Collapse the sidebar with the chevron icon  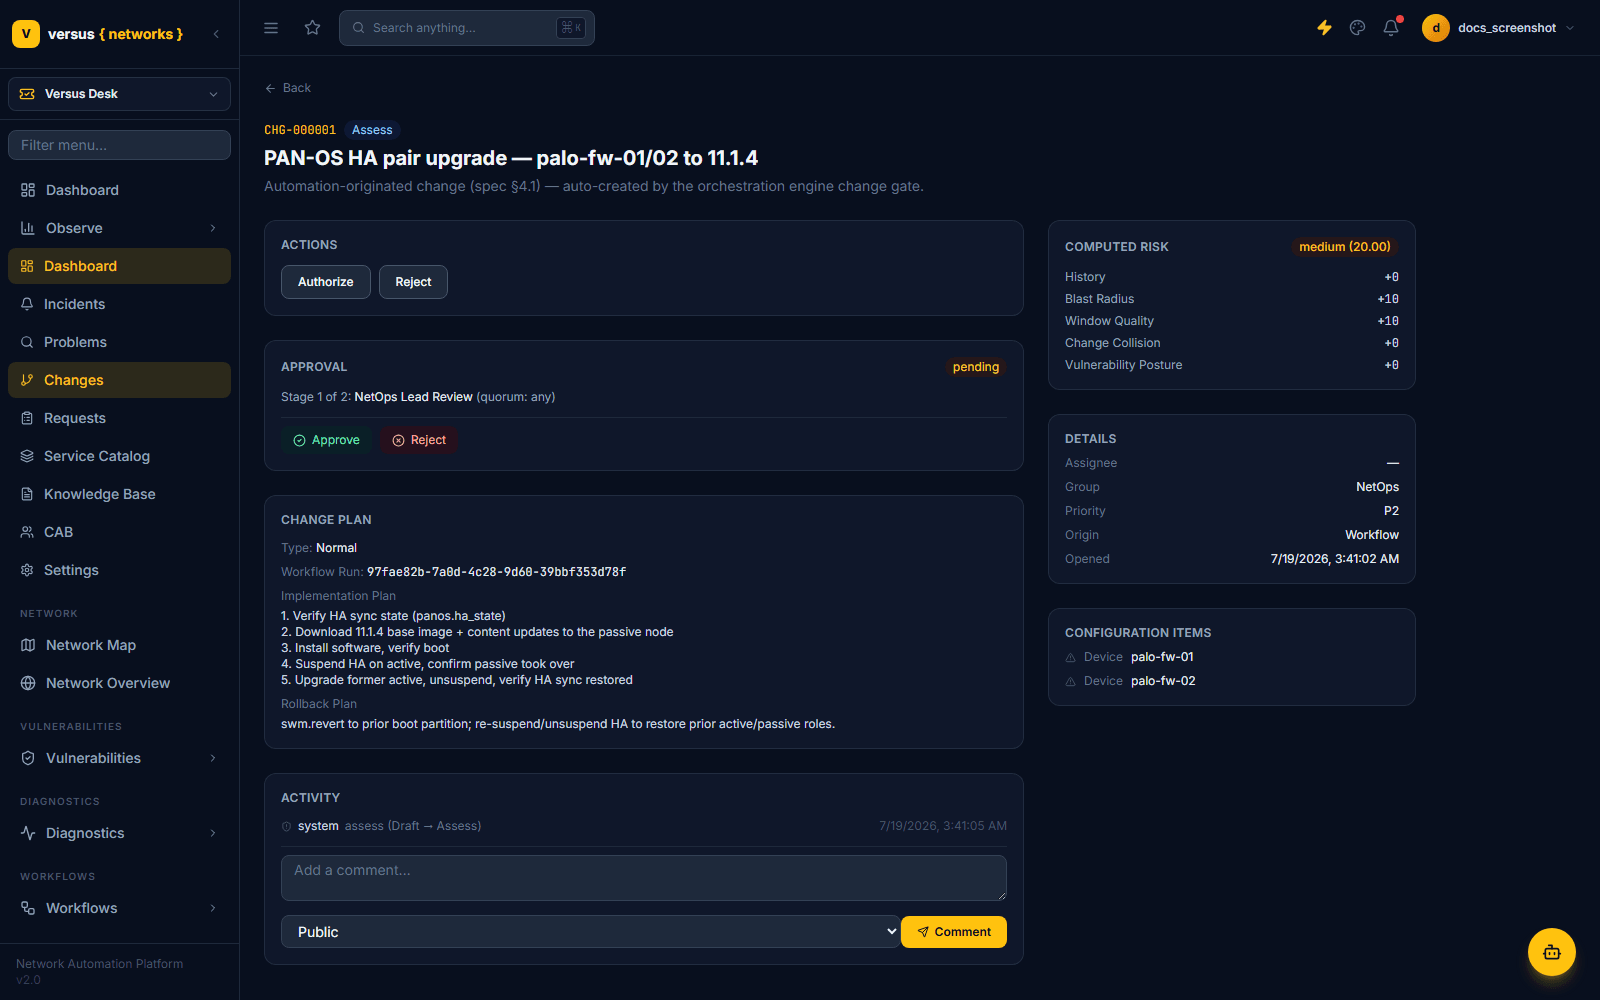[216, 34]
